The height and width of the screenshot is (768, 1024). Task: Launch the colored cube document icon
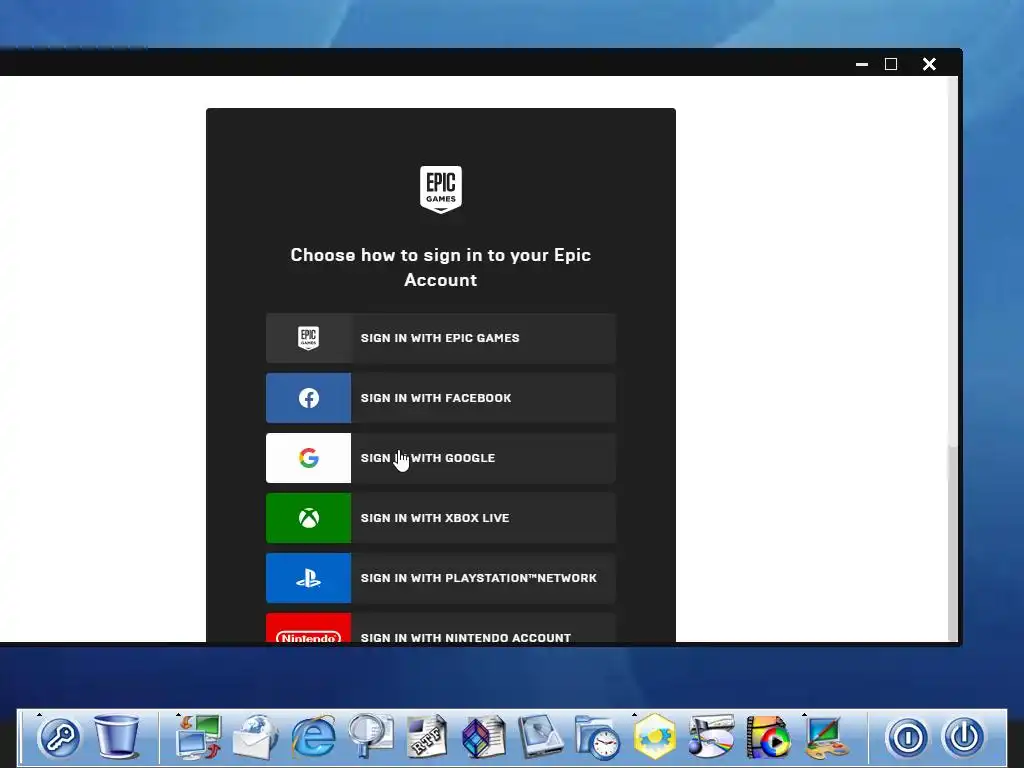[483, 737]
